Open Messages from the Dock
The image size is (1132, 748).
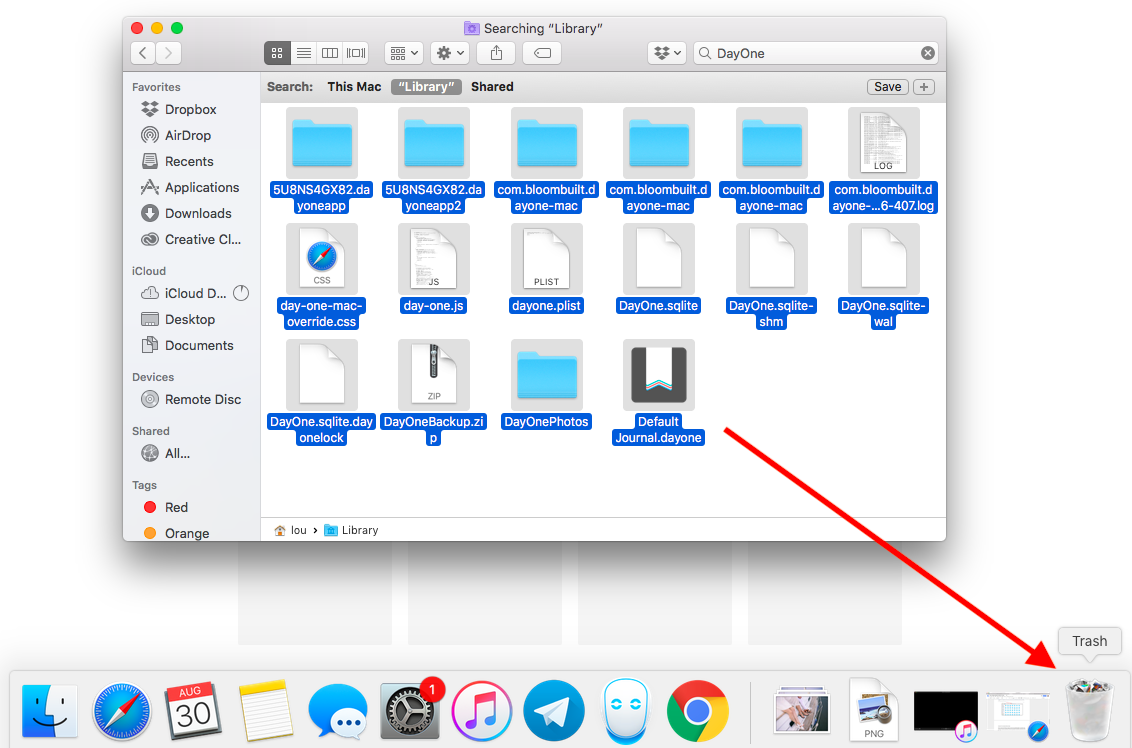click(337, 712)
